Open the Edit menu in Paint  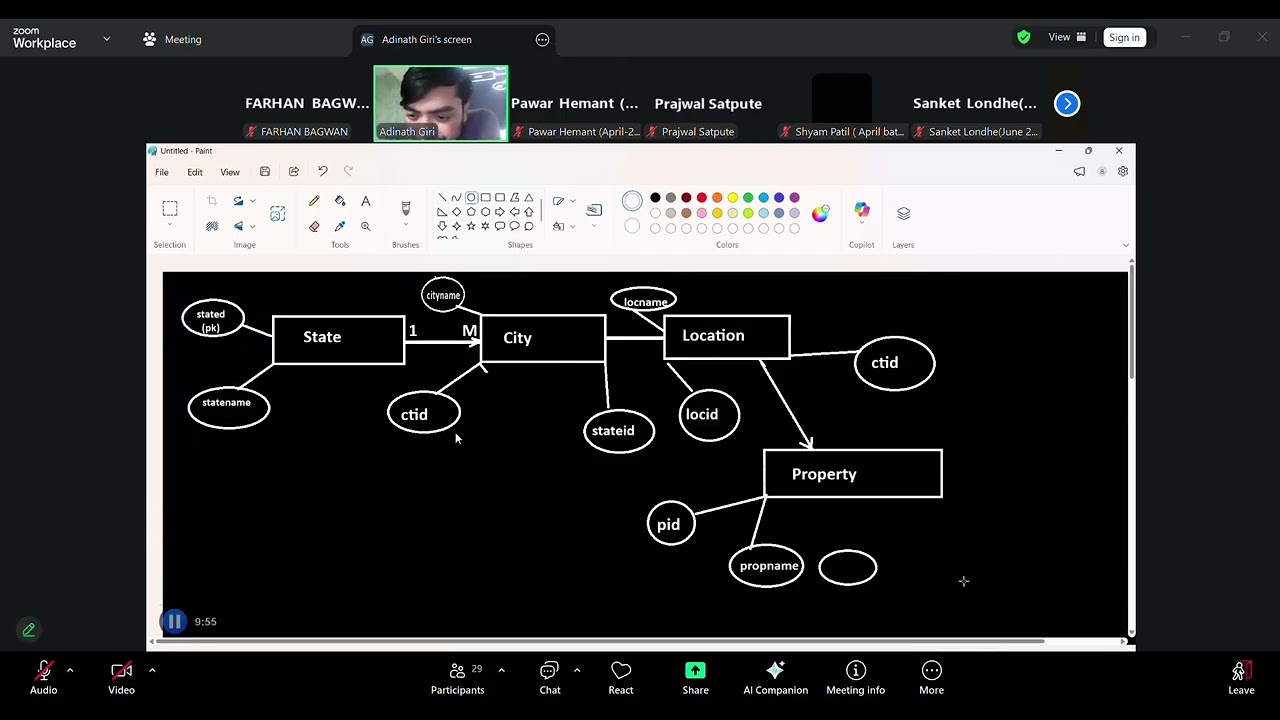tap(195, 172)
